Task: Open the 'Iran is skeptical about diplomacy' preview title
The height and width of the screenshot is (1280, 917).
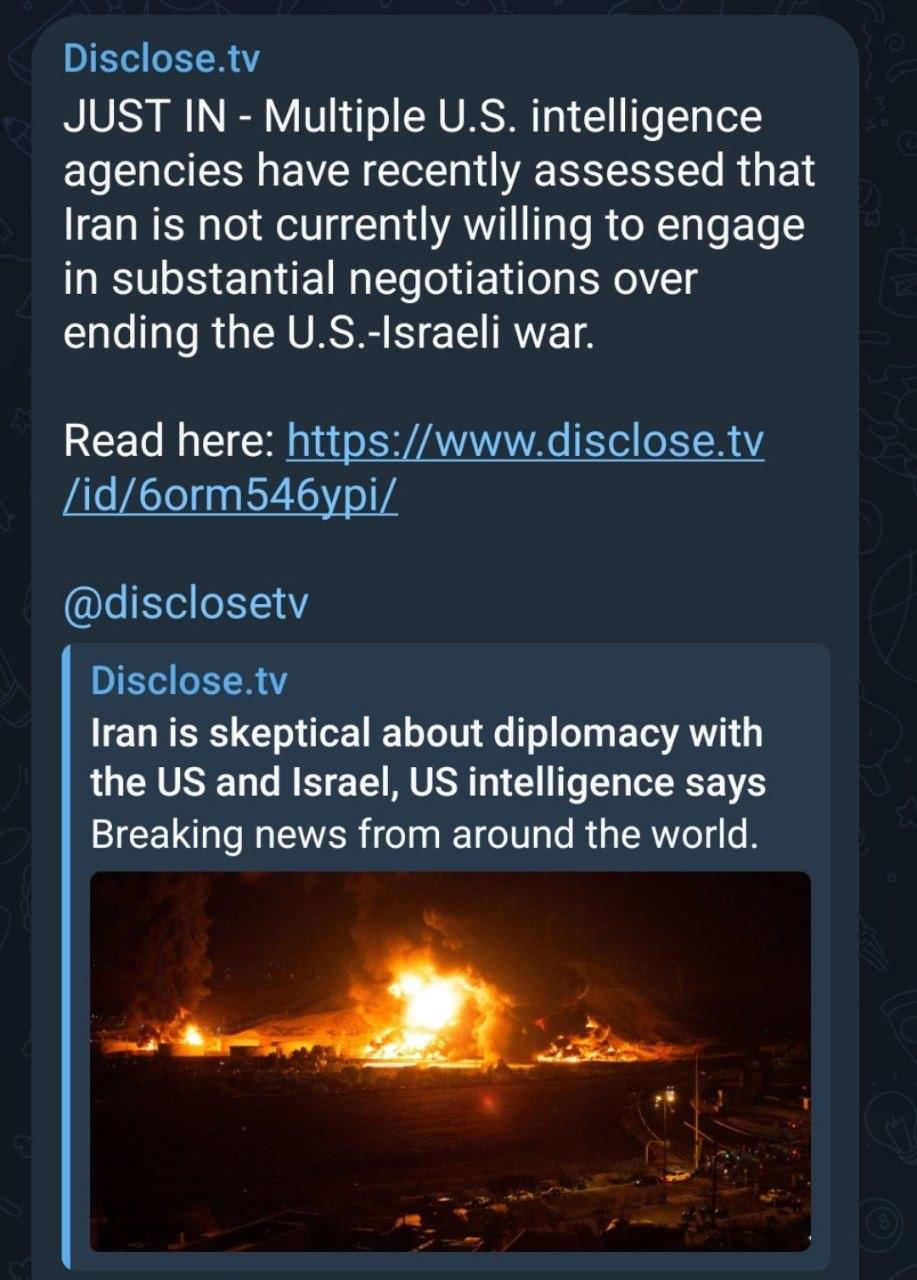Action: tap(427, 758)
